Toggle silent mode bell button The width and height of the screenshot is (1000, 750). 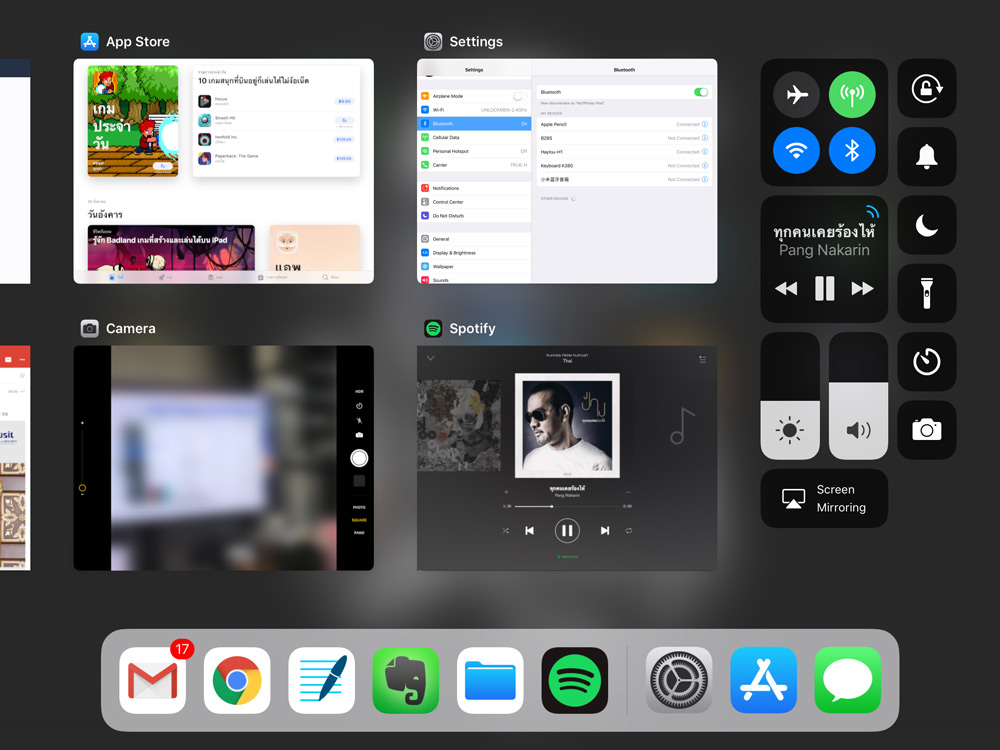(x=926, y=156)
